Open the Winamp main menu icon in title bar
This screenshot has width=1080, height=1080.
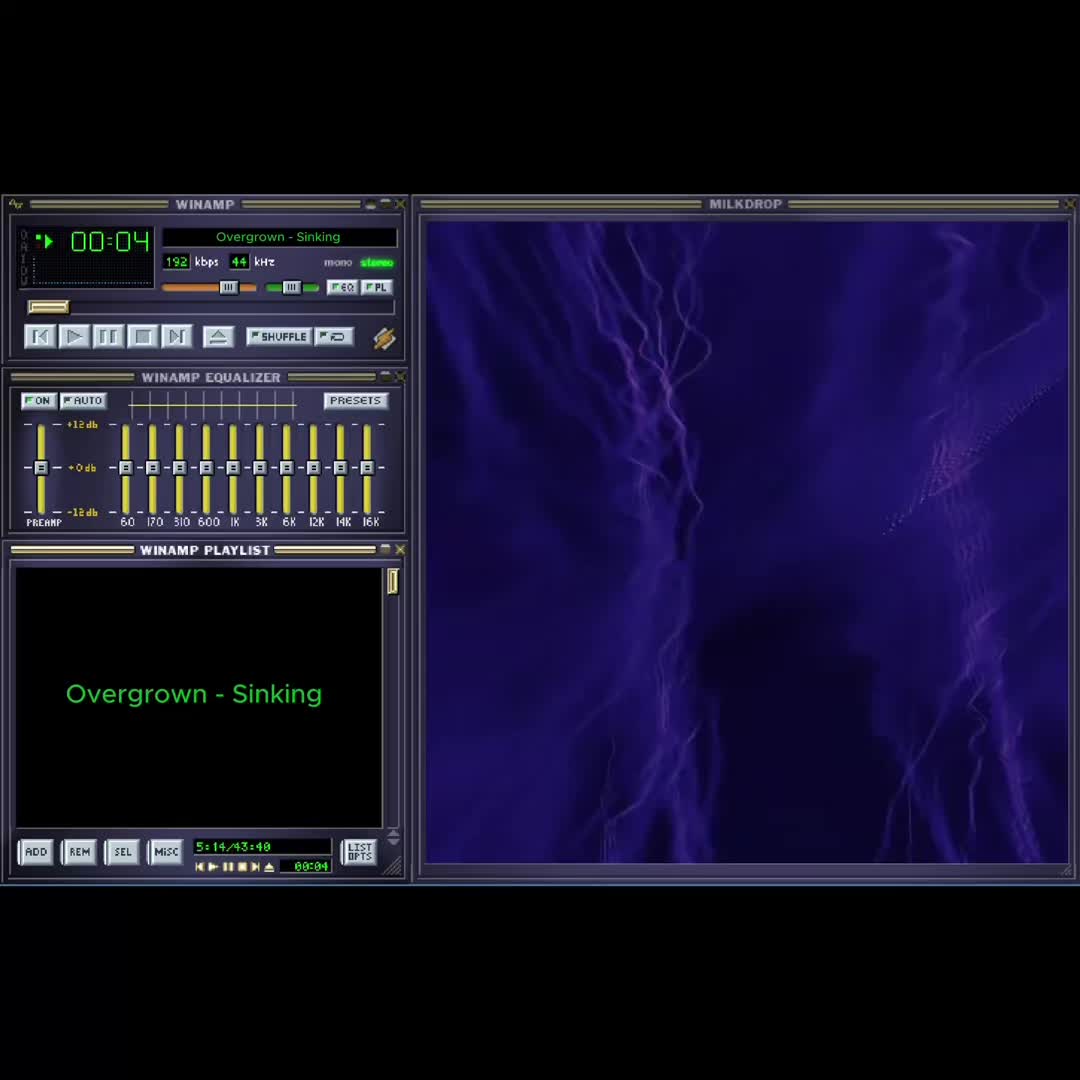pyautogui.click(x=16, y=204)
